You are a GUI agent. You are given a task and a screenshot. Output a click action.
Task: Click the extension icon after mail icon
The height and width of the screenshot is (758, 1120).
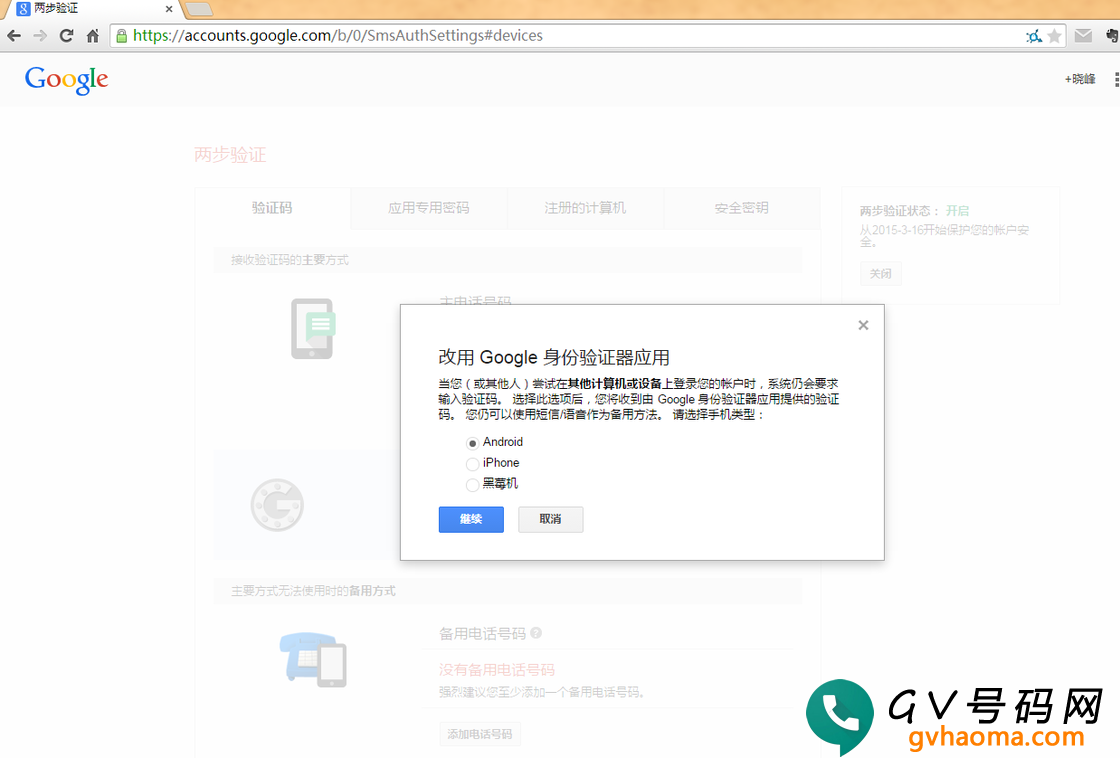1112,36
